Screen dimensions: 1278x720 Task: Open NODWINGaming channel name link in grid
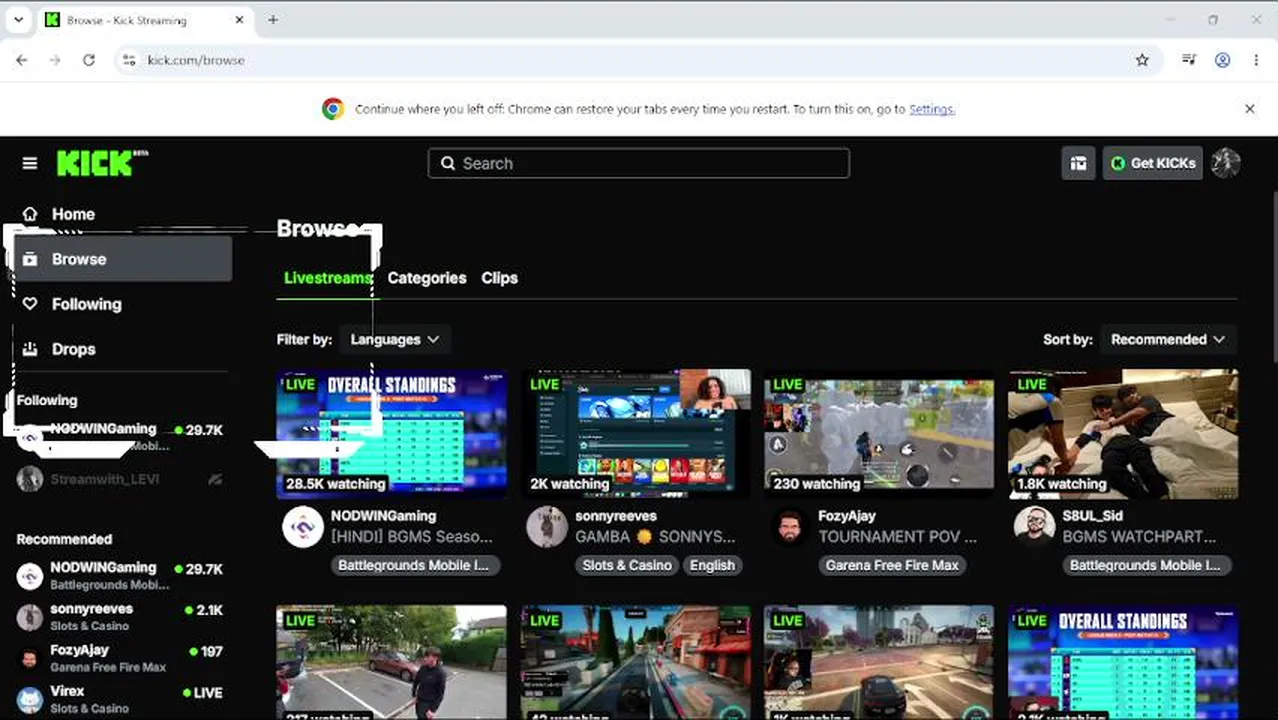383,516
